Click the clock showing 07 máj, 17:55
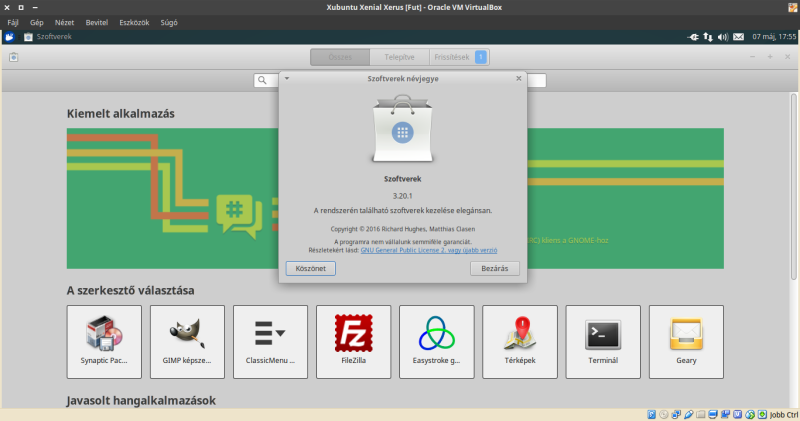The height and width of the screenshot is (421, 800). [x=773, y=37]
